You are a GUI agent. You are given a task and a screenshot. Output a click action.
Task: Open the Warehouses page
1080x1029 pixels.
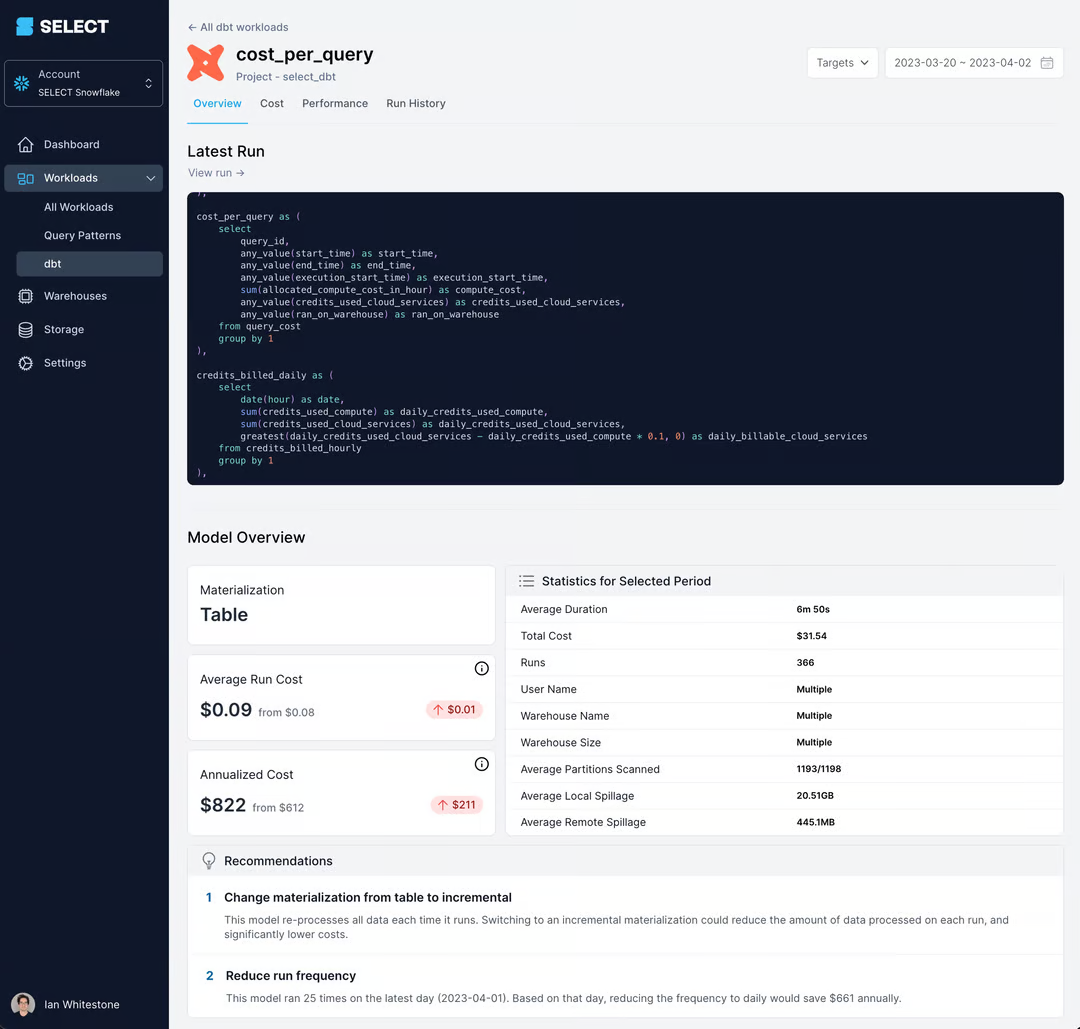(75, 296)
